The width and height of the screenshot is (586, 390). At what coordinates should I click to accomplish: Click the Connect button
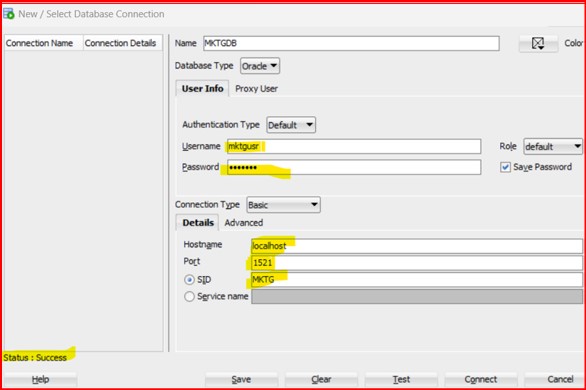tap(481, 379)
